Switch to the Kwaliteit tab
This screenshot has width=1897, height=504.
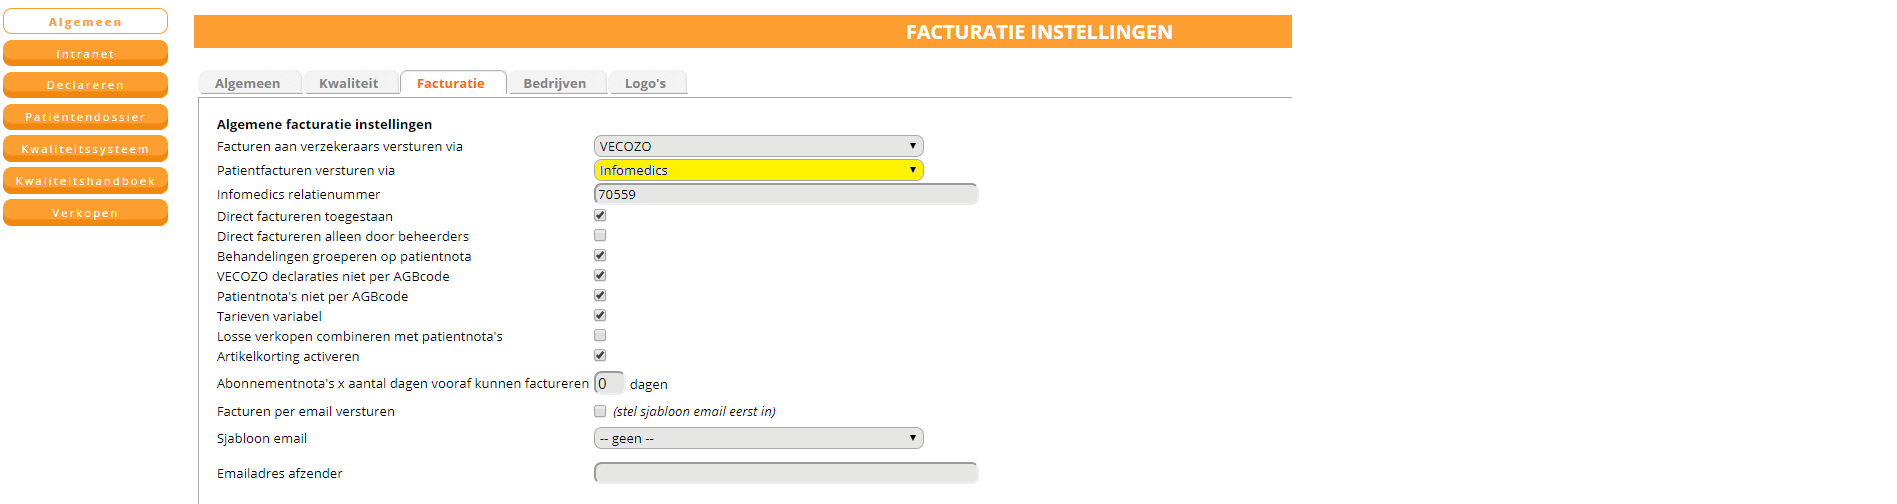[348, 84]
